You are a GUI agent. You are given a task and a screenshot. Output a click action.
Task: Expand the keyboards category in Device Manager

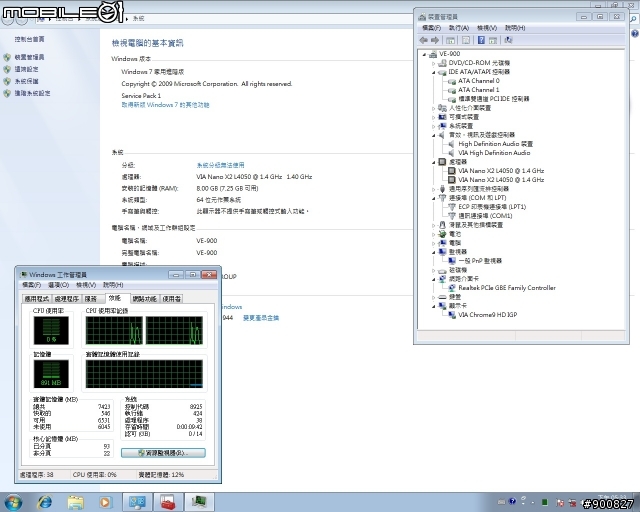pyautogui.click(x=433, y=297)
